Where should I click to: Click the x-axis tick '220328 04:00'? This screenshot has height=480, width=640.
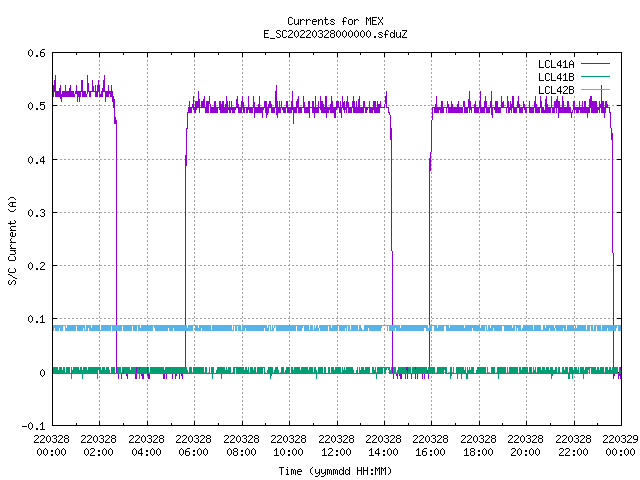(x=146, y=446)
